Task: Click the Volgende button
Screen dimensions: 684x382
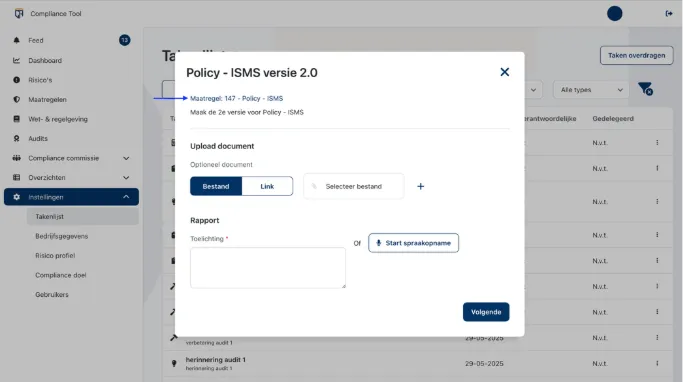Action: click(486, 312)
